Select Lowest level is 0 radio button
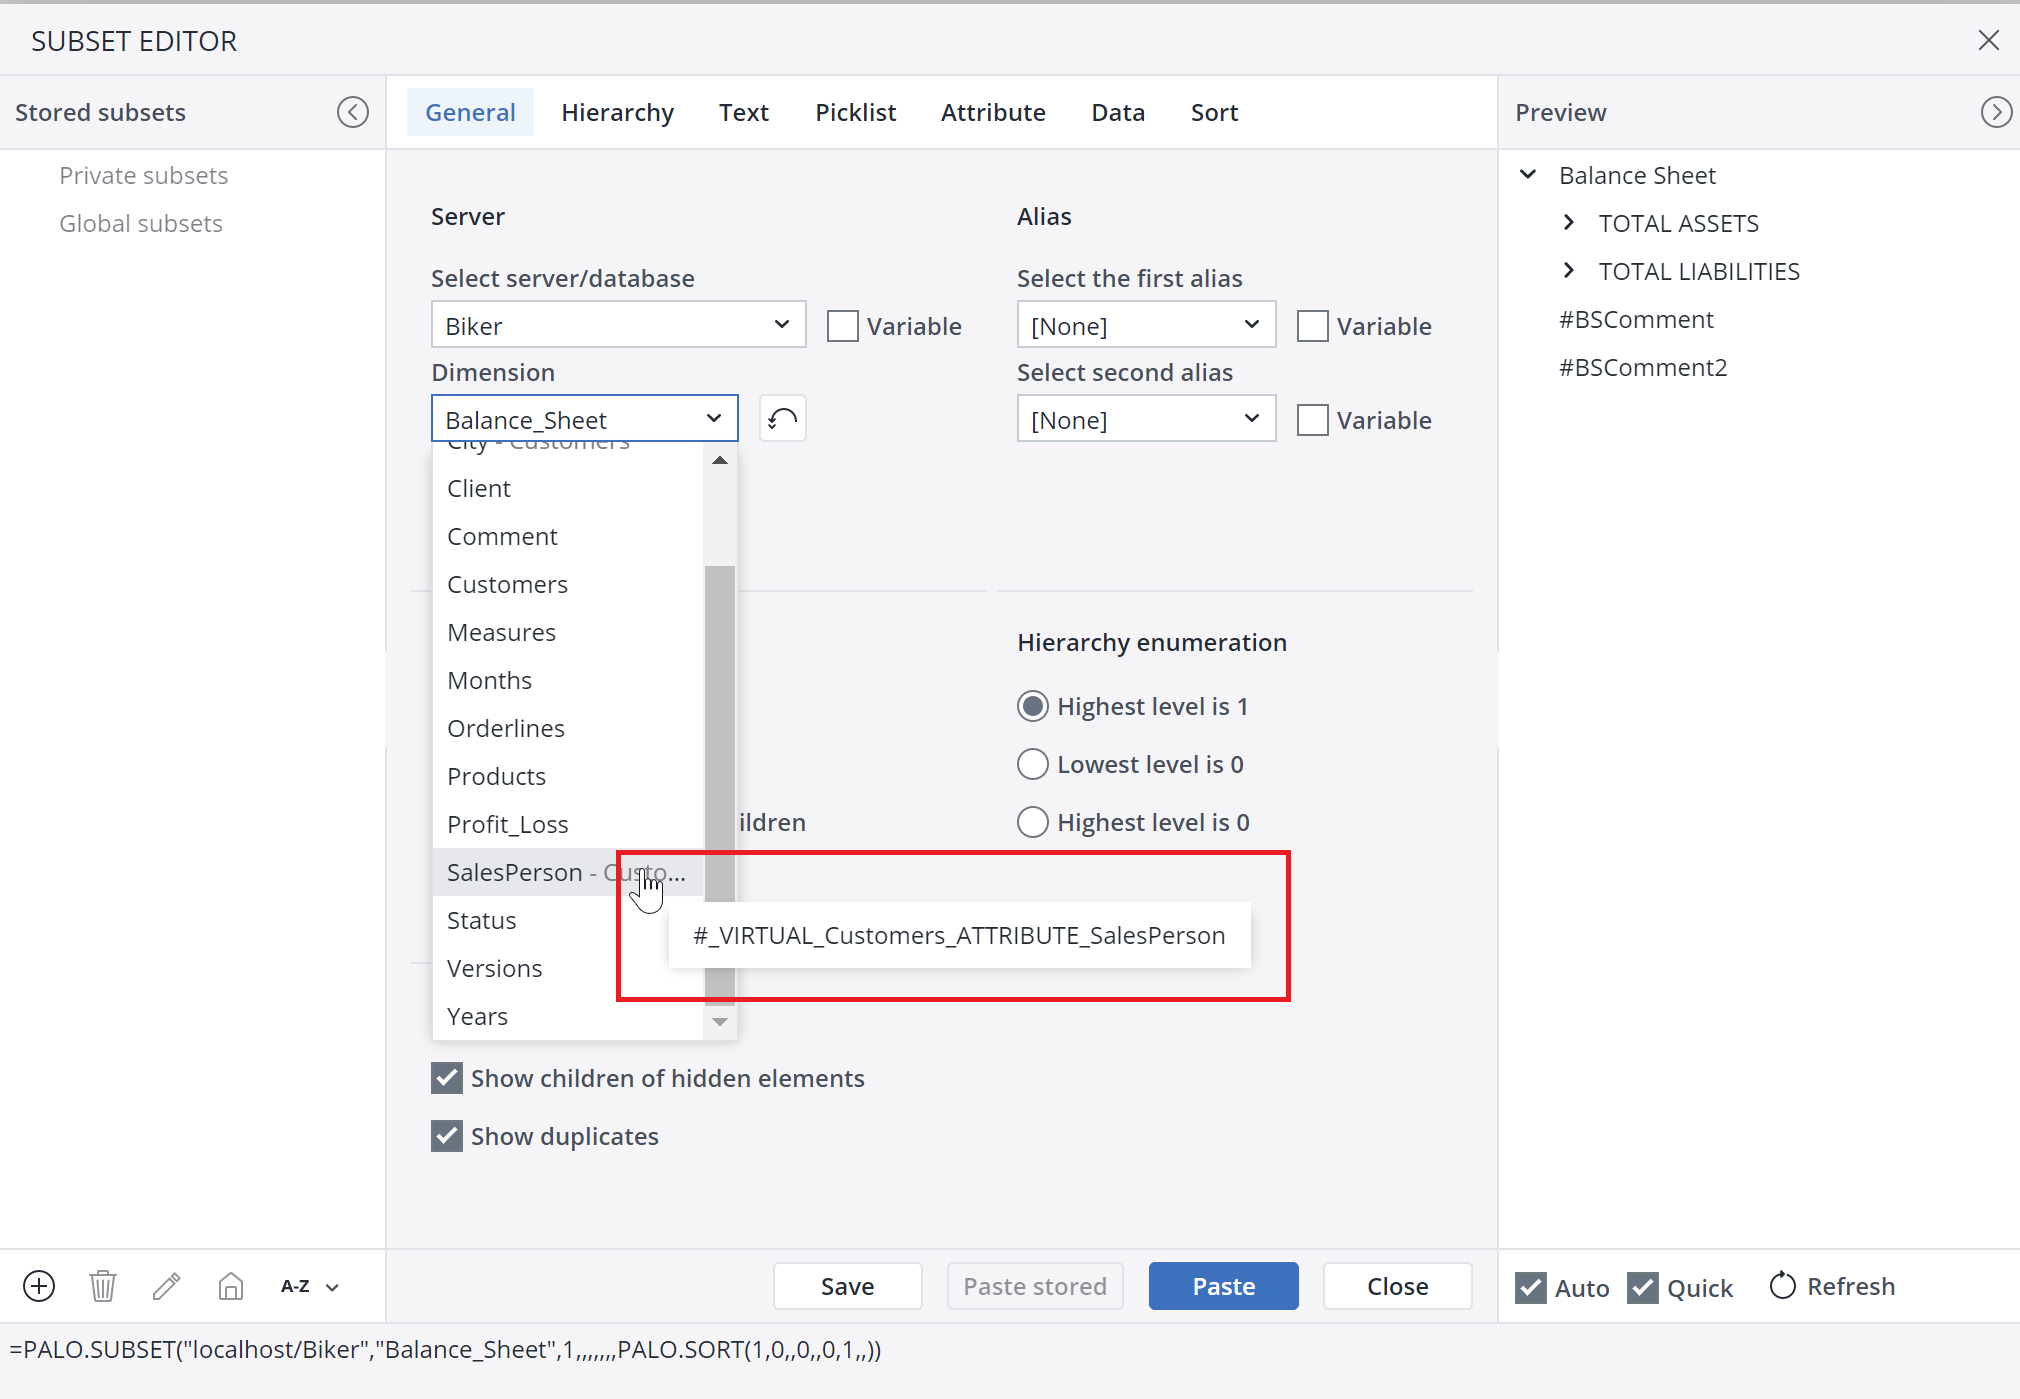The image size is (2020, 1399). click(1033, 764)
